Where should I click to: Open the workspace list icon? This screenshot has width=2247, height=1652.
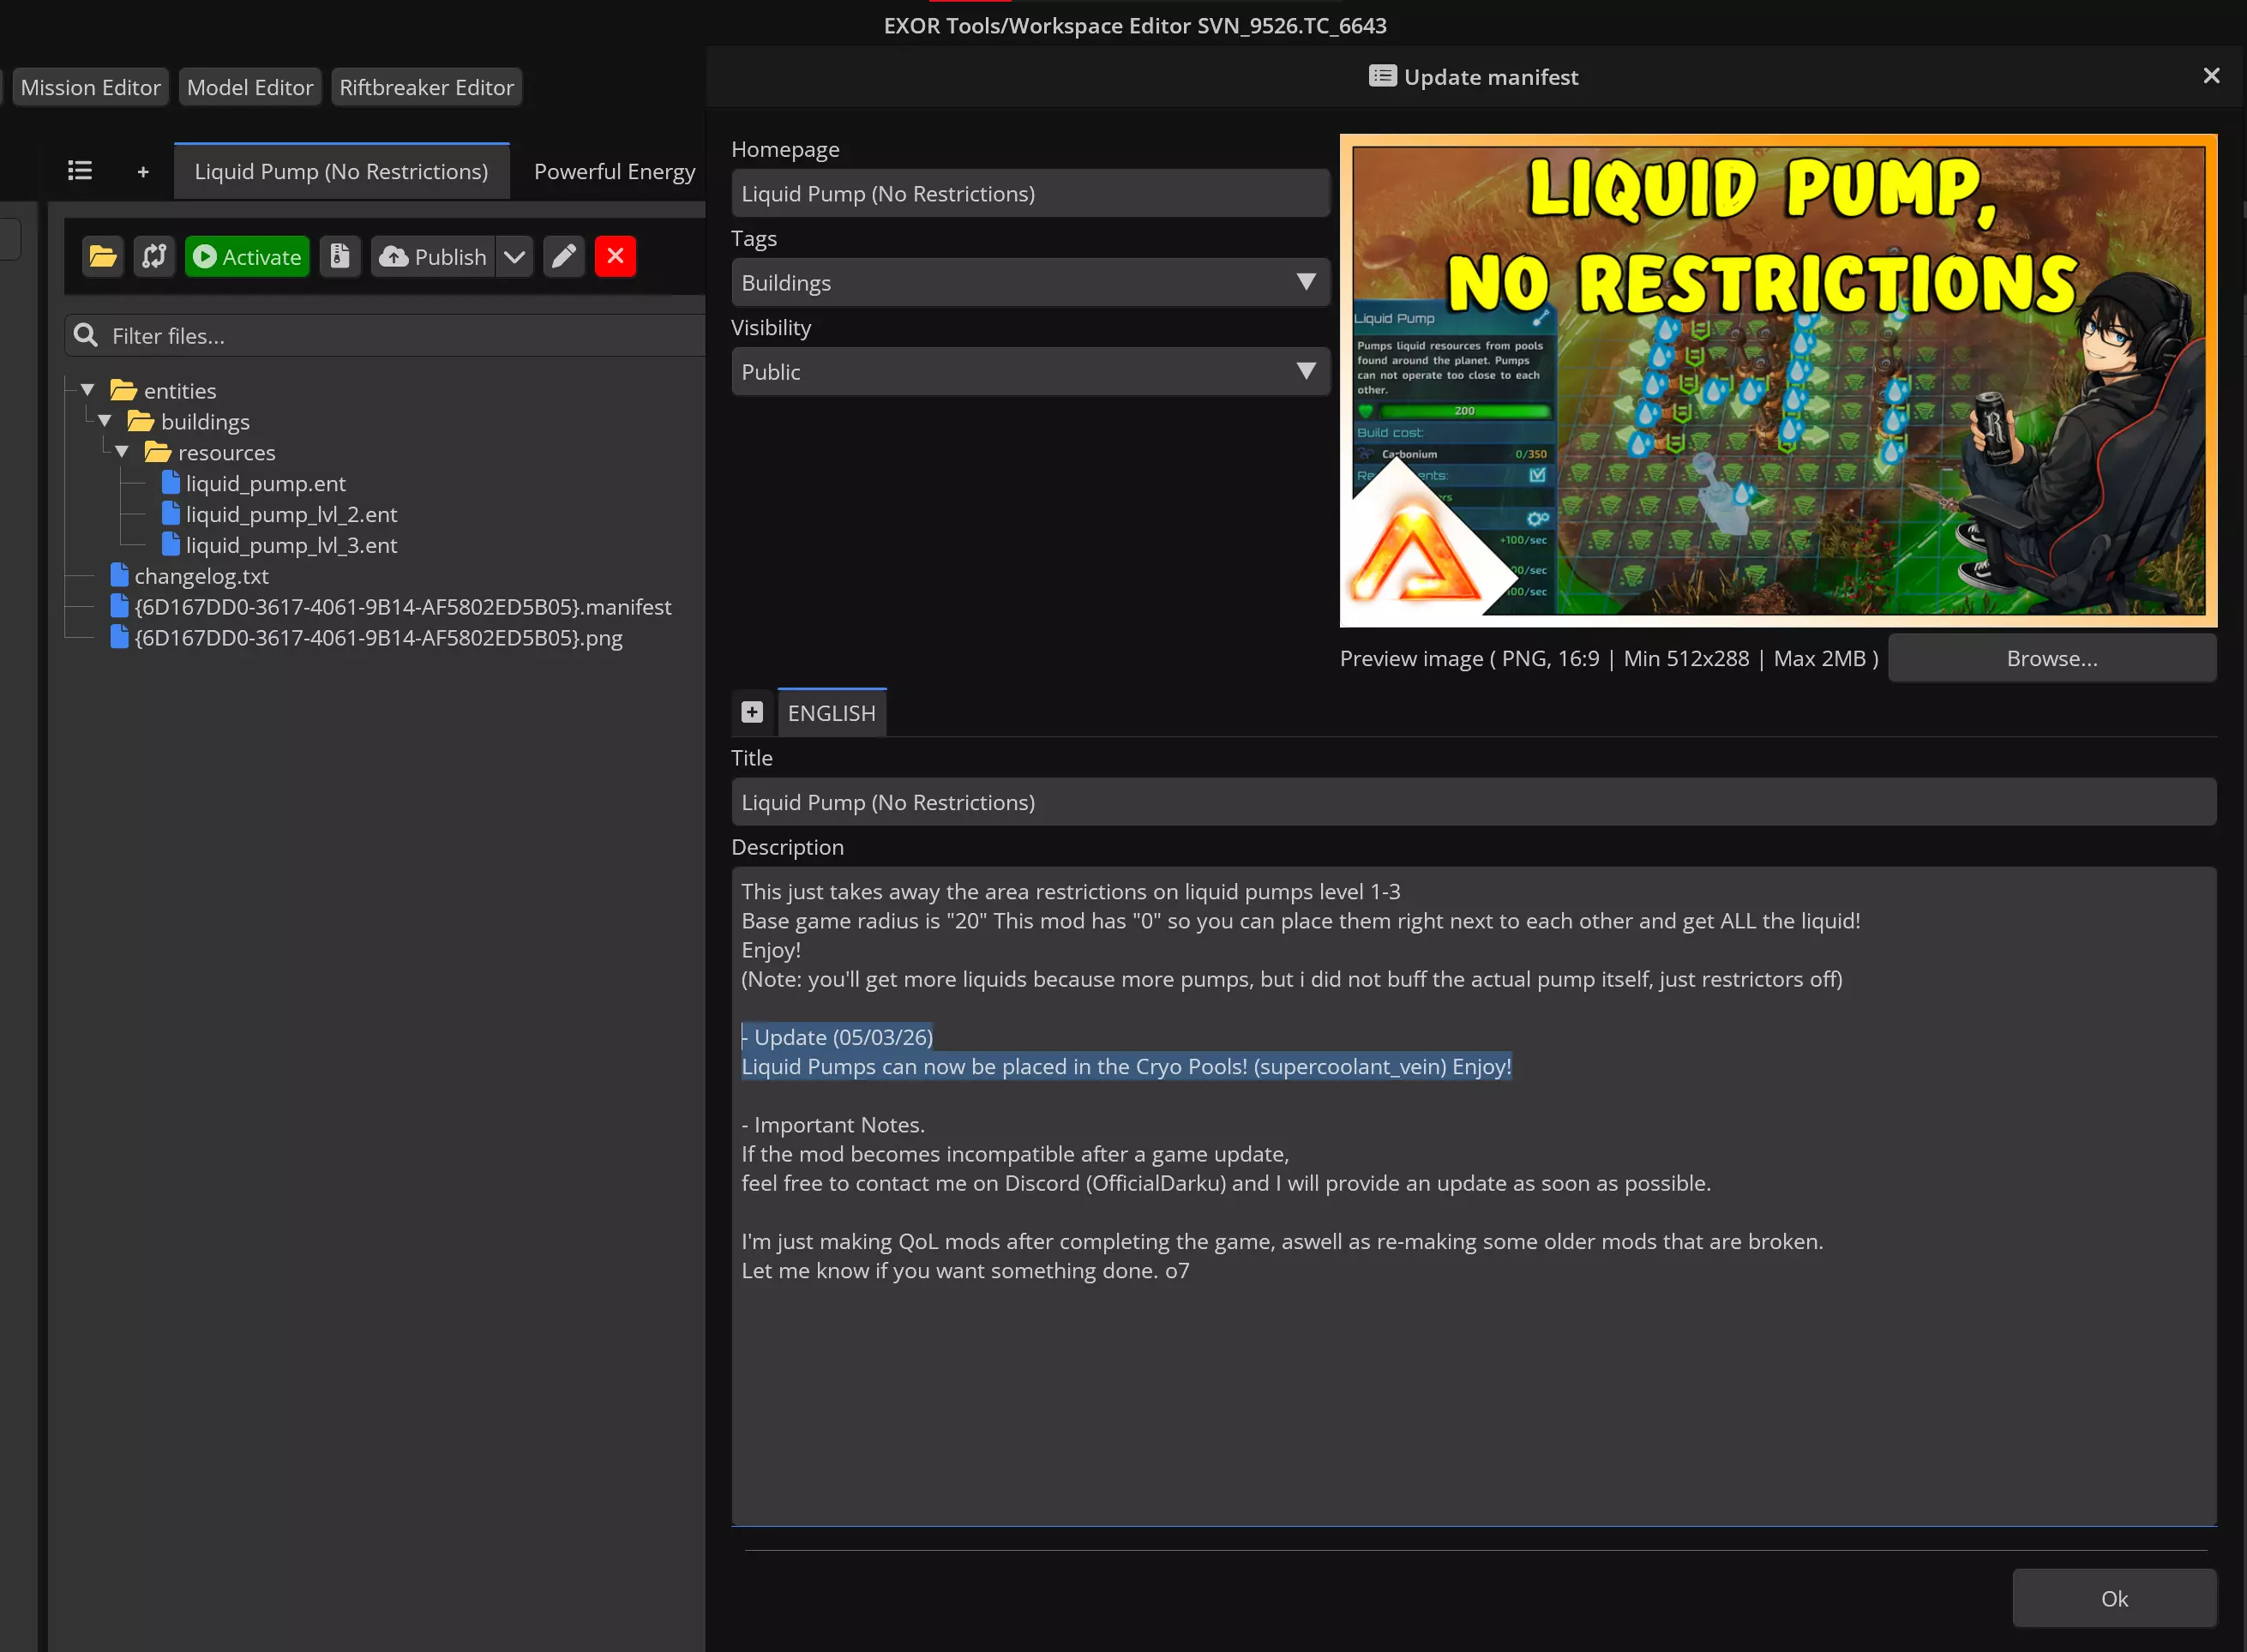(80, 171)
